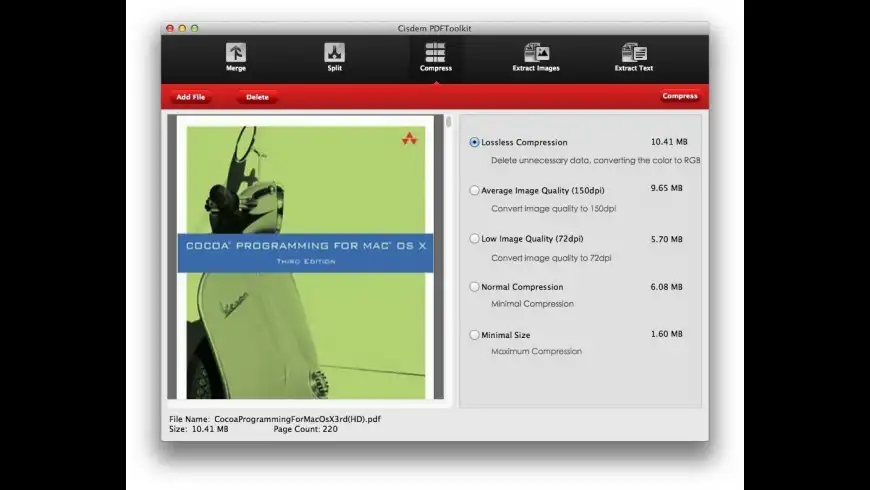Open the Split tool
Viewport: 870px width, 490px height.
[x=334, y=57]
